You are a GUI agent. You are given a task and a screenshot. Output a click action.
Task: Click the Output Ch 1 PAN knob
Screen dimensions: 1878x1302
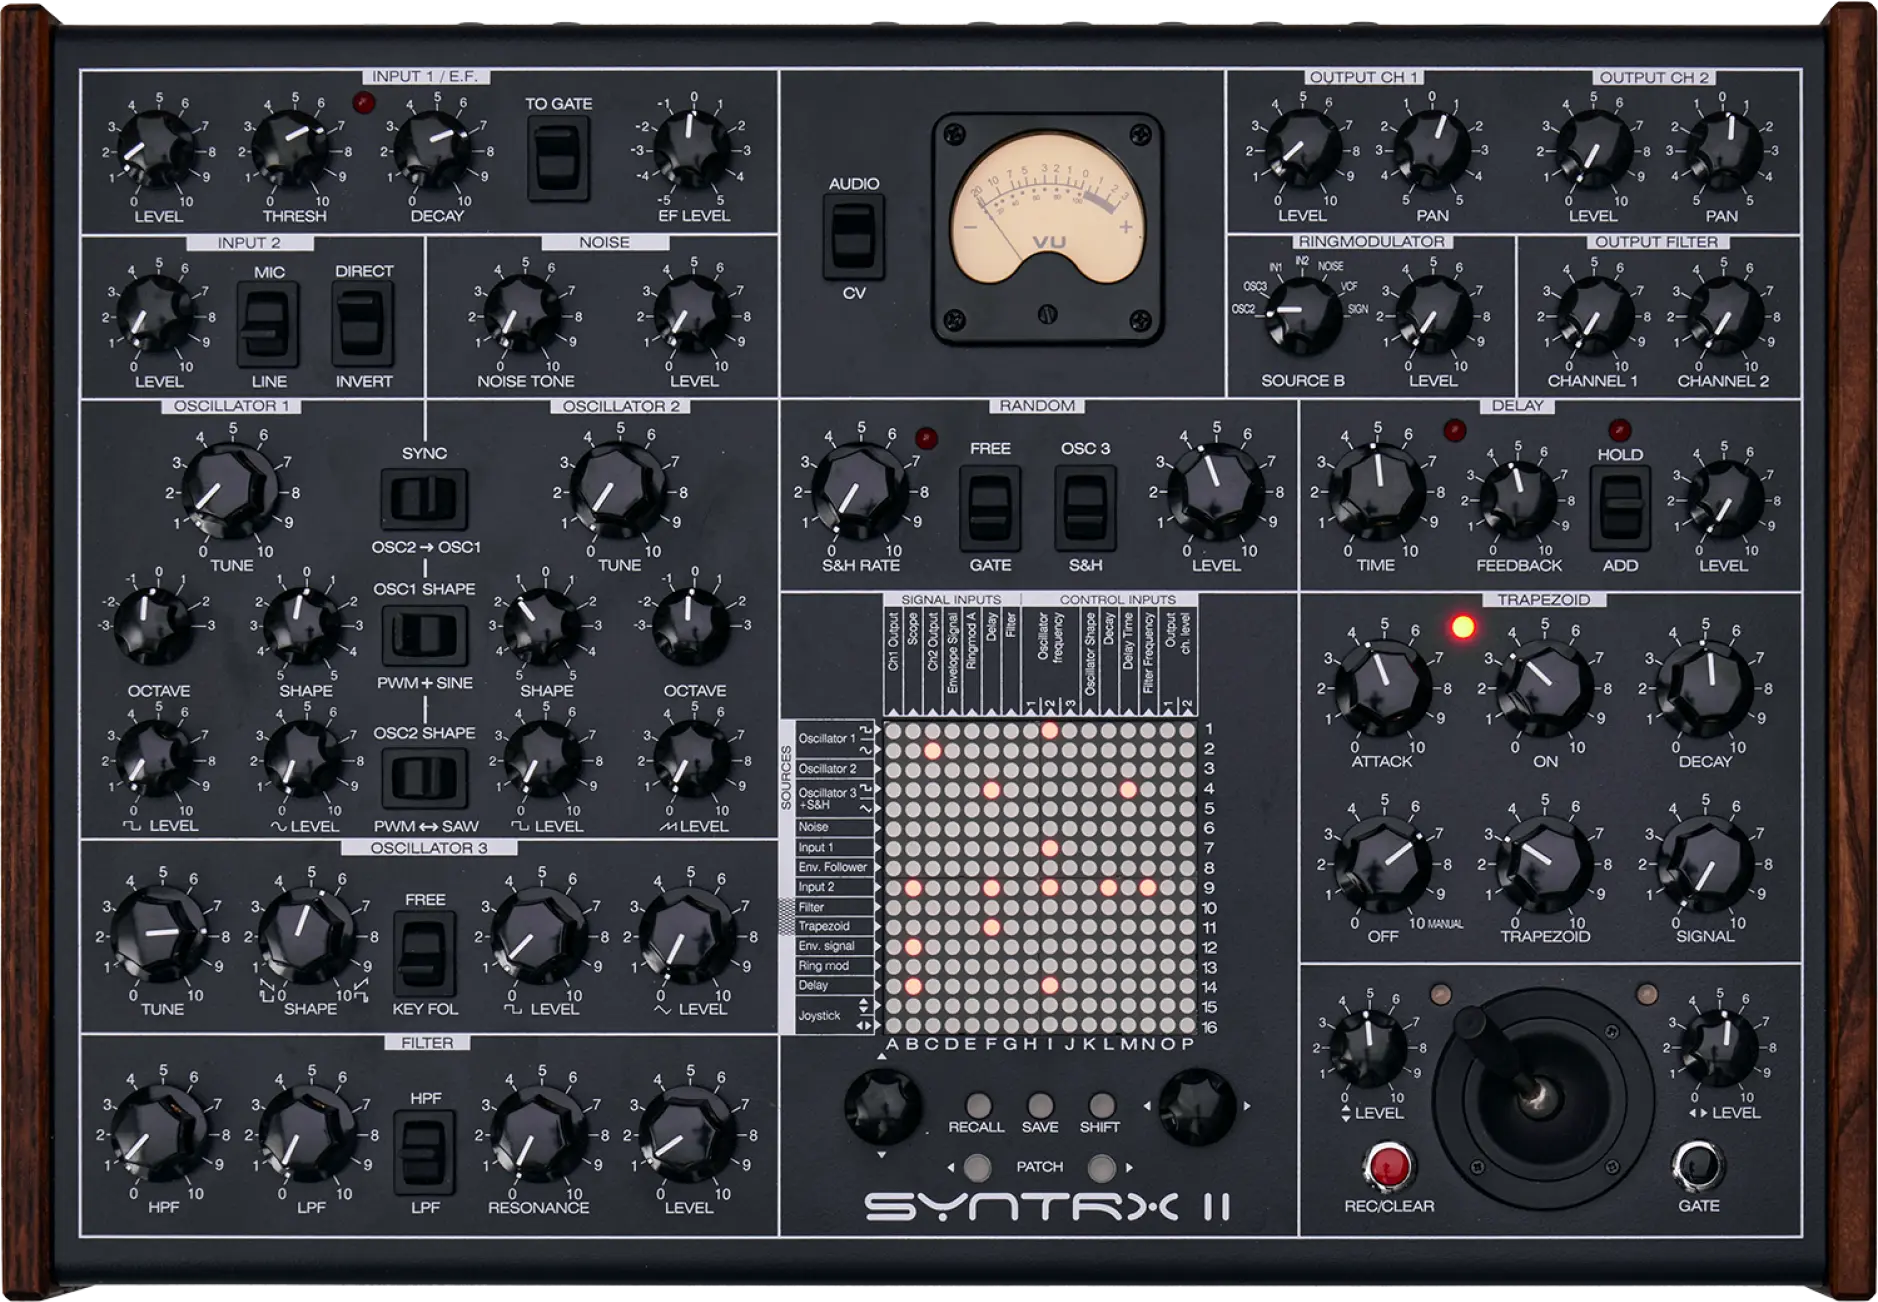[1432, 150]
